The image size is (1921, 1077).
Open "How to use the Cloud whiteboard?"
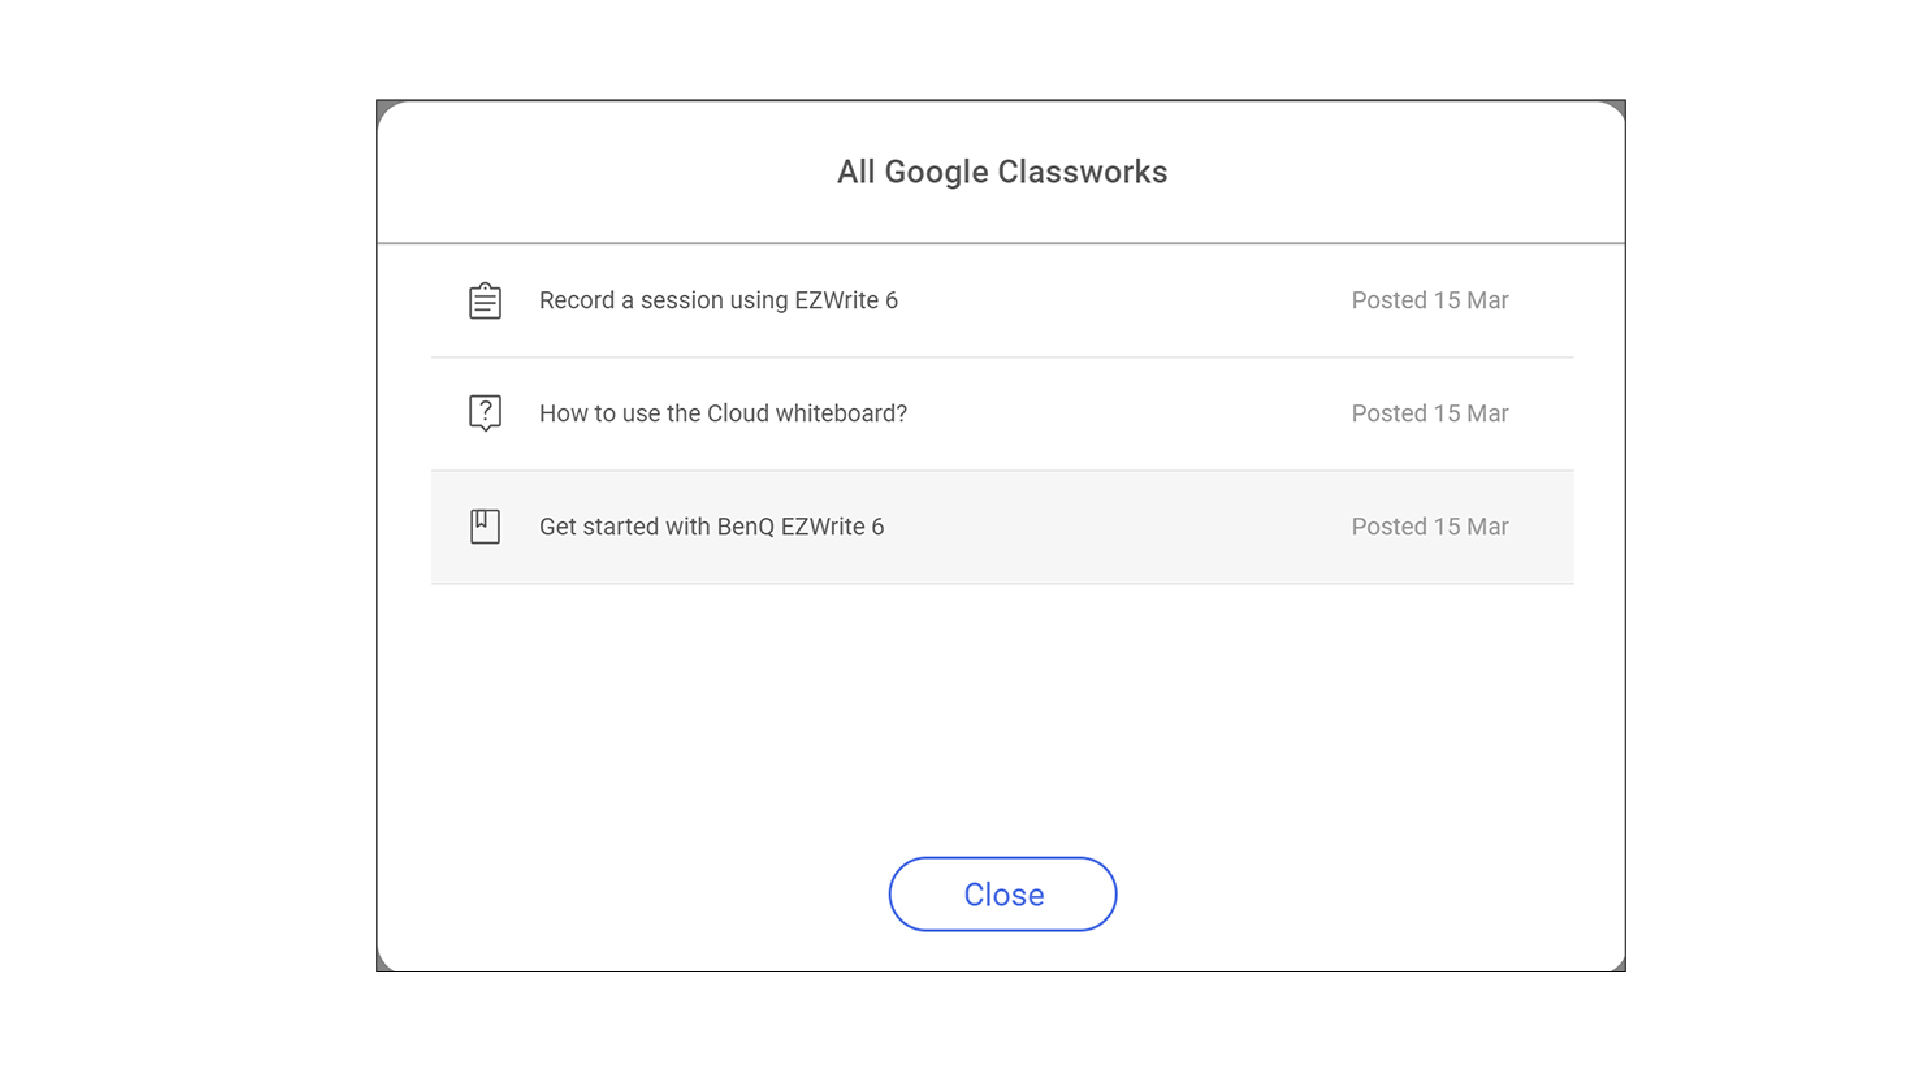[723, 414]
